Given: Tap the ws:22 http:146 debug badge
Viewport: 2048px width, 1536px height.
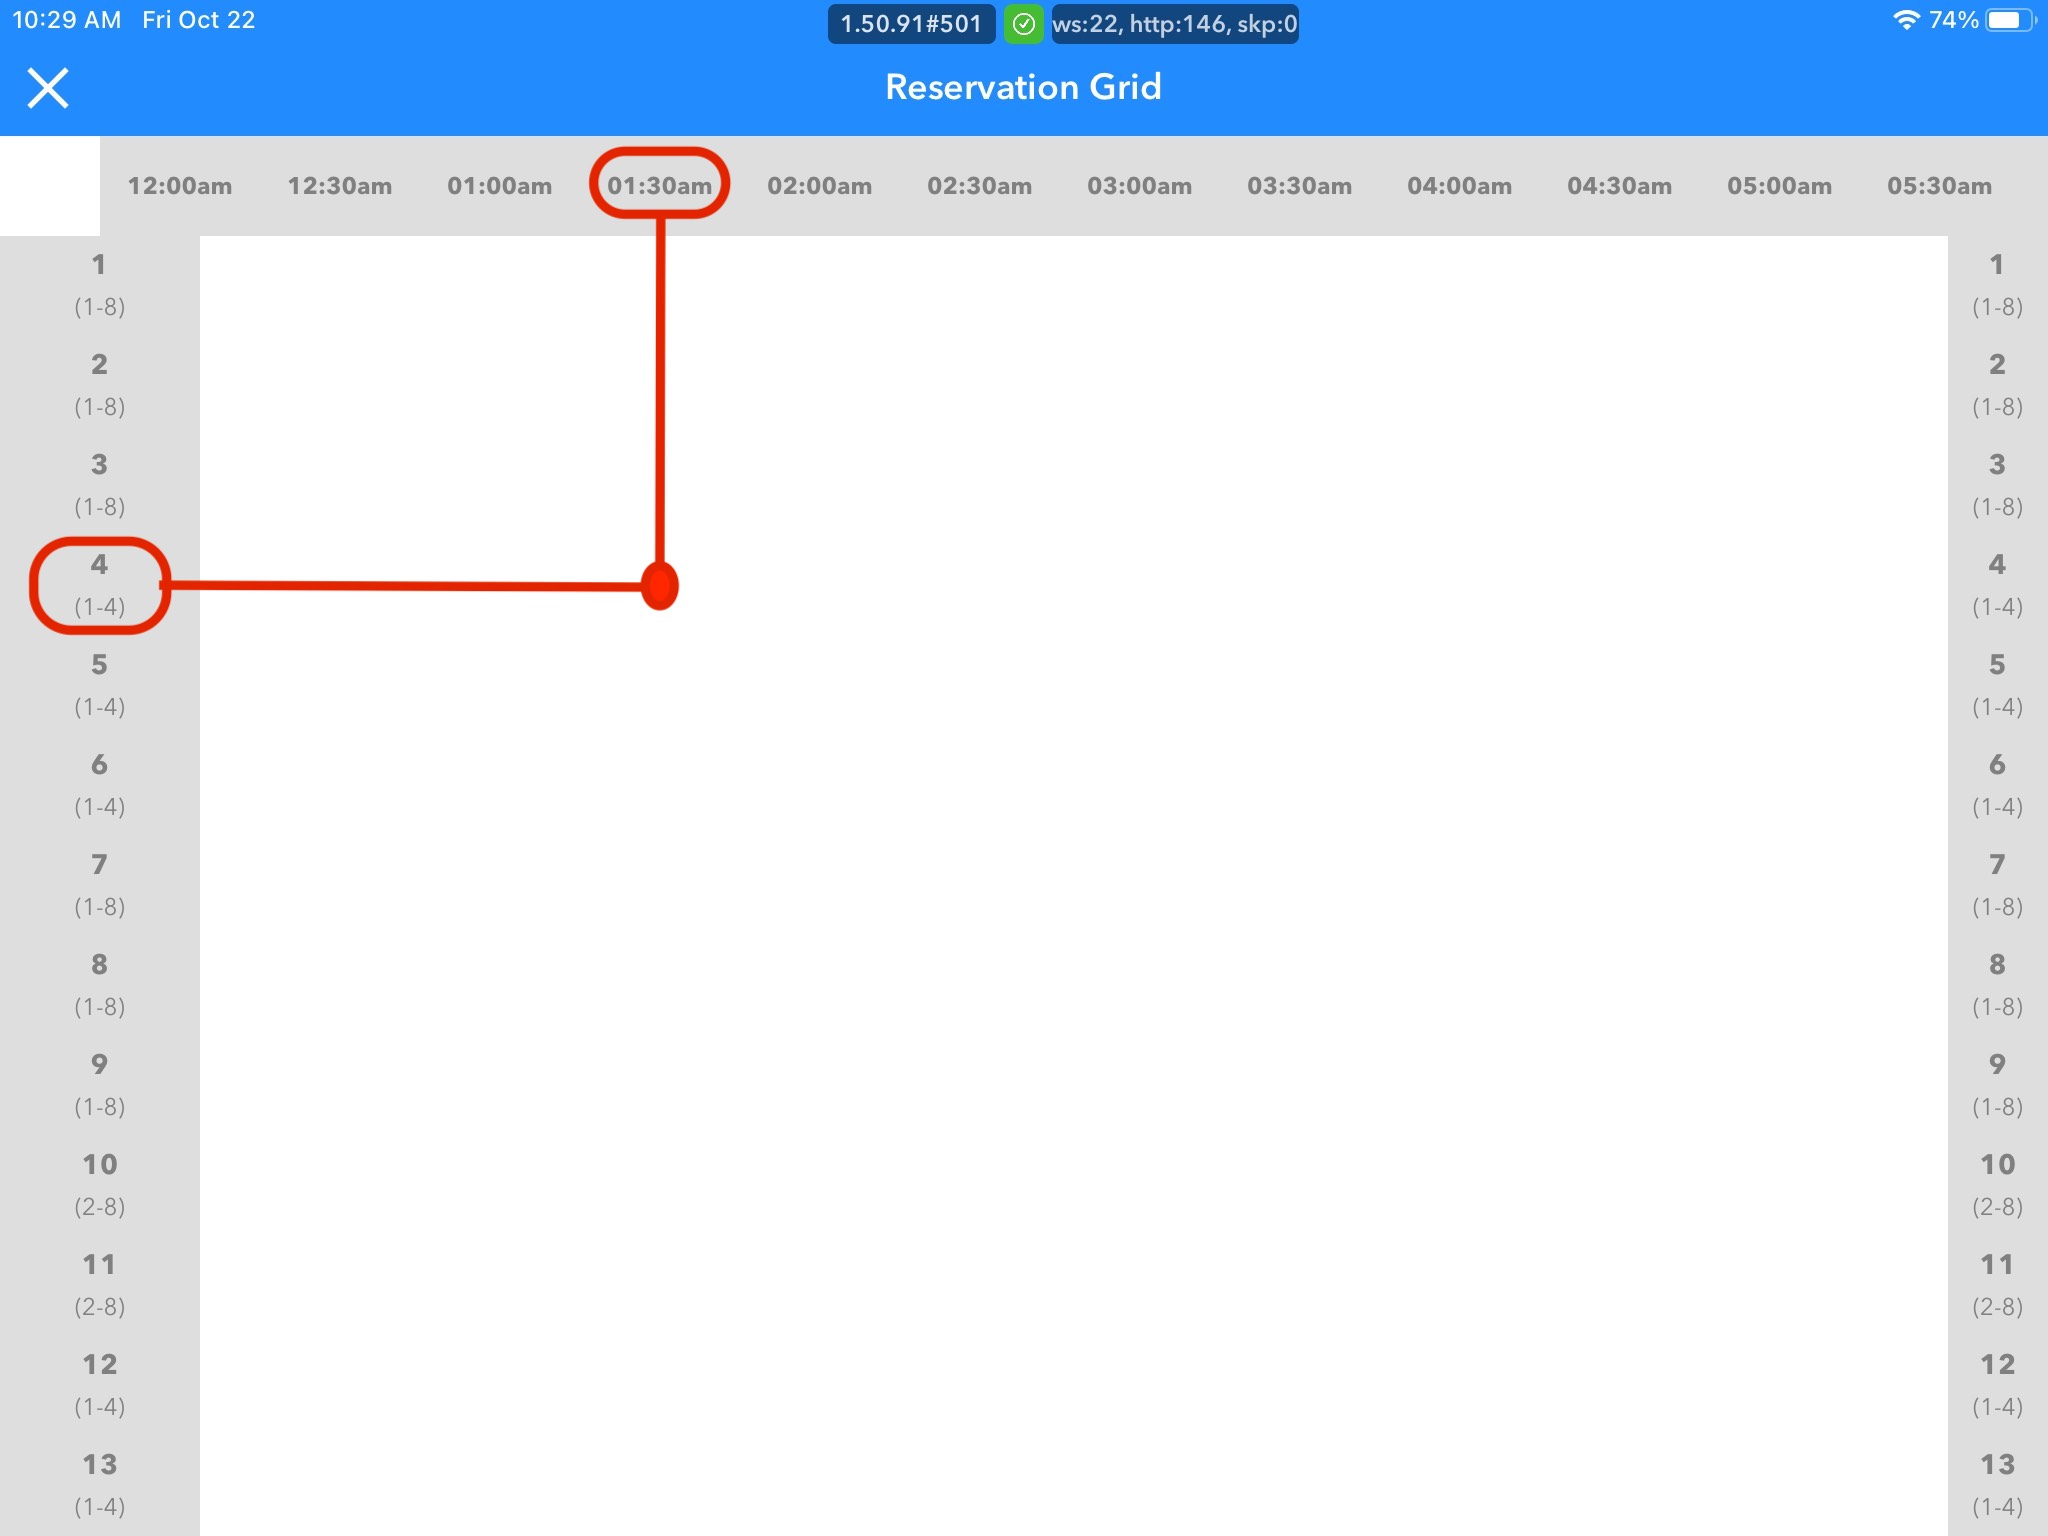Looking at the screenshot, I should pyautogui.click(x=1174, y=24).
